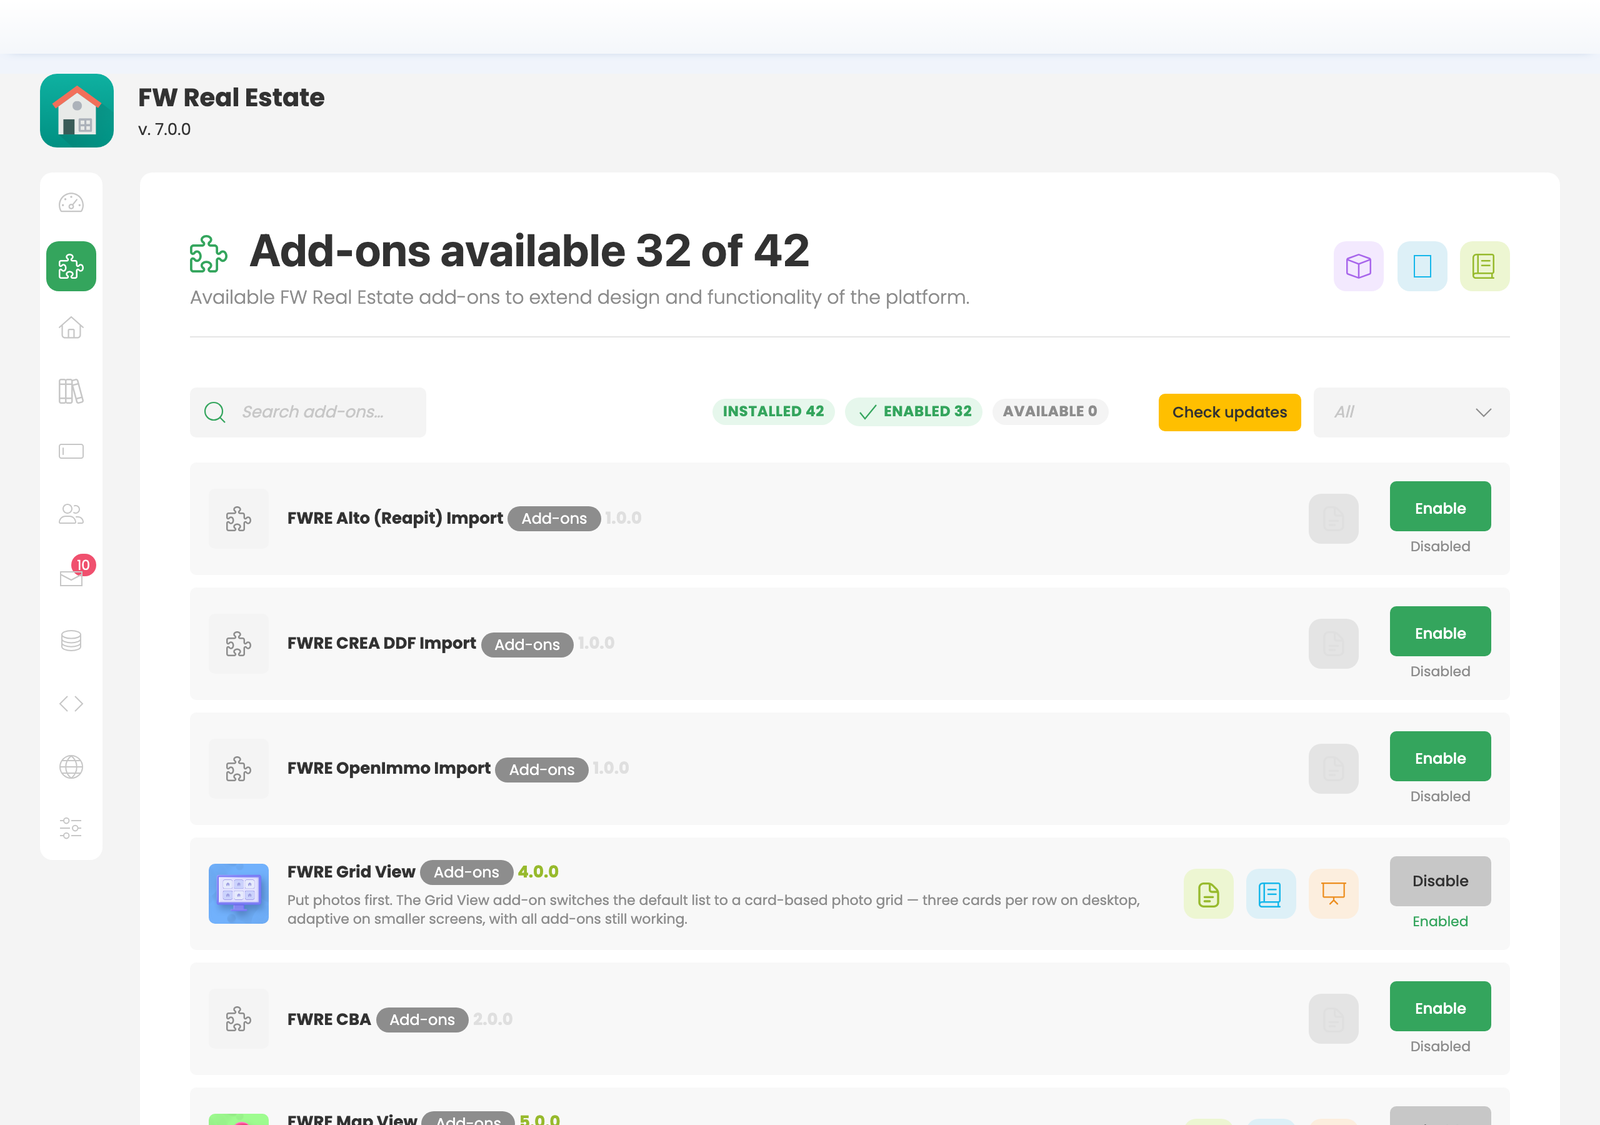1600x1125 pixels.
Task: Click the puzzle icon of FWRE Alto Import row
Action: point(239,519)
